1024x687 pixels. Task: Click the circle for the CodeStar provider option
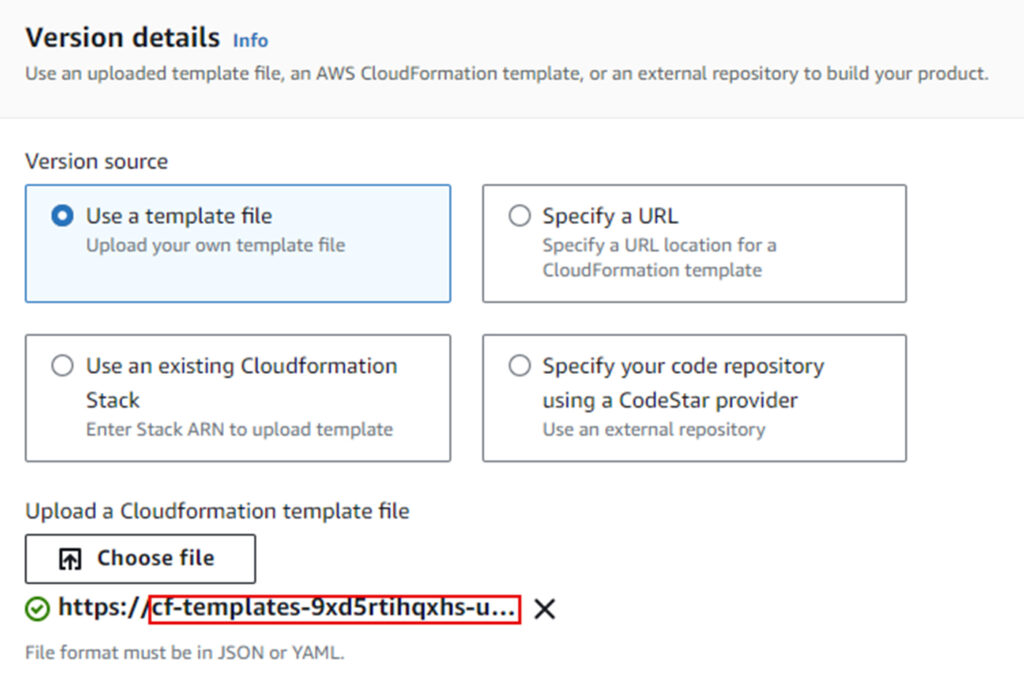[520, 366]
